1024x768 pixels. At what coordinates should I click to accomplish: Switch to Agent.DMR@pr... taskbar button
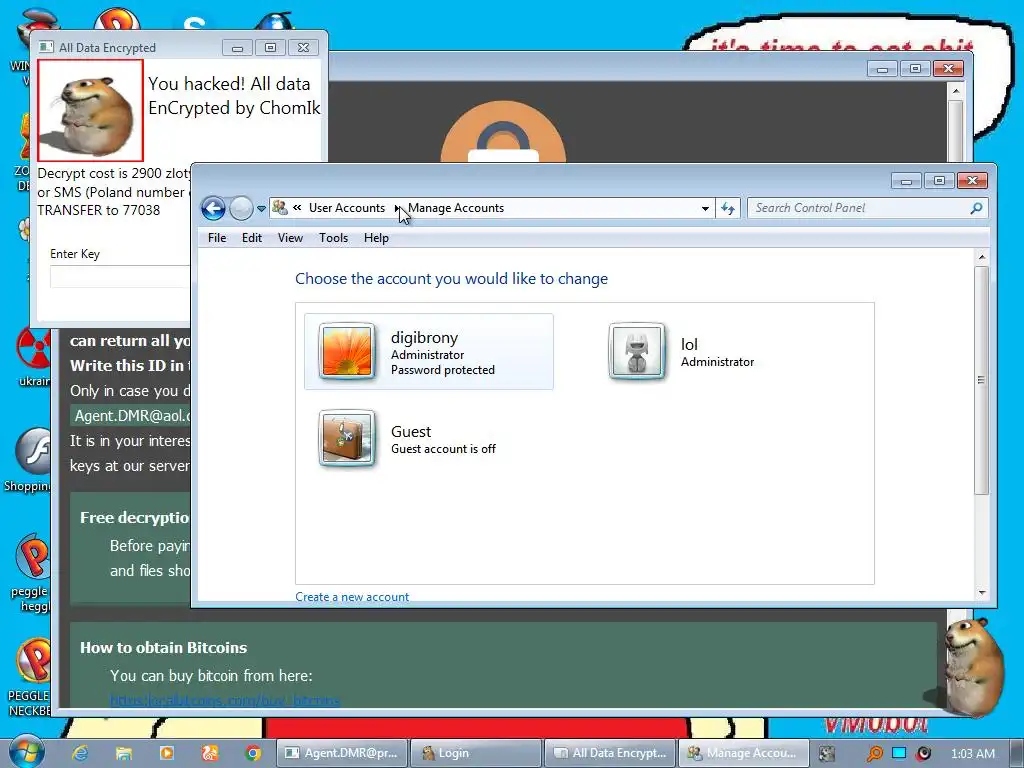click(342, 753)
